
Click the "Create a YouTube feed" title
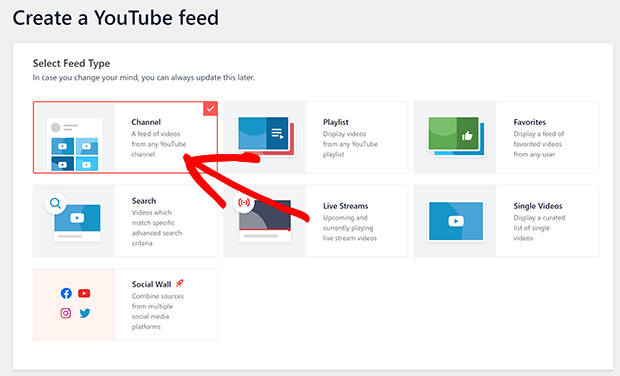115,18
